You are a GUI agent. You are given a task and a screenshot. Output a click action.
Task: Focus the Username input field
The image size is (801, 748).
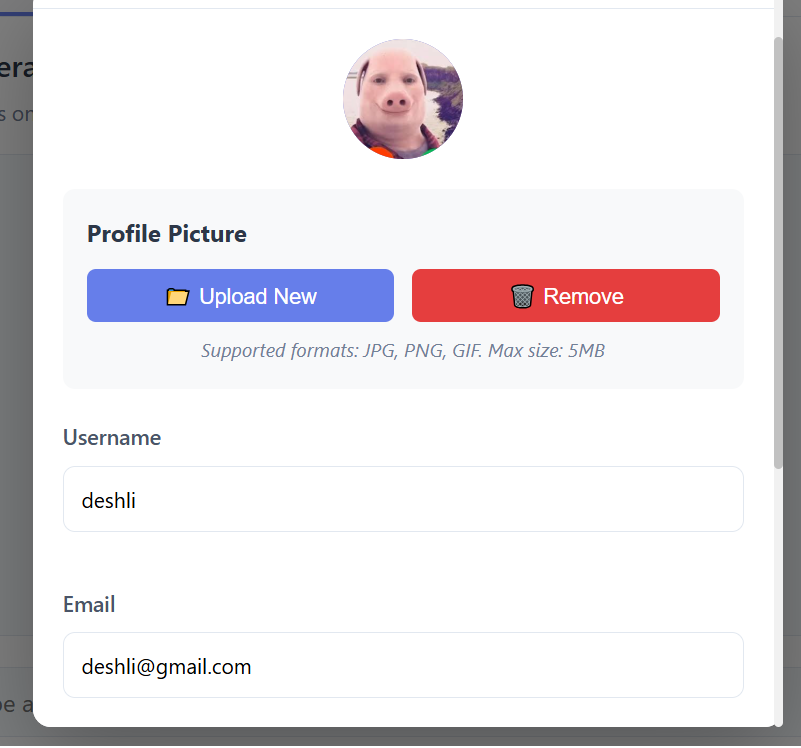coord(403,499)
